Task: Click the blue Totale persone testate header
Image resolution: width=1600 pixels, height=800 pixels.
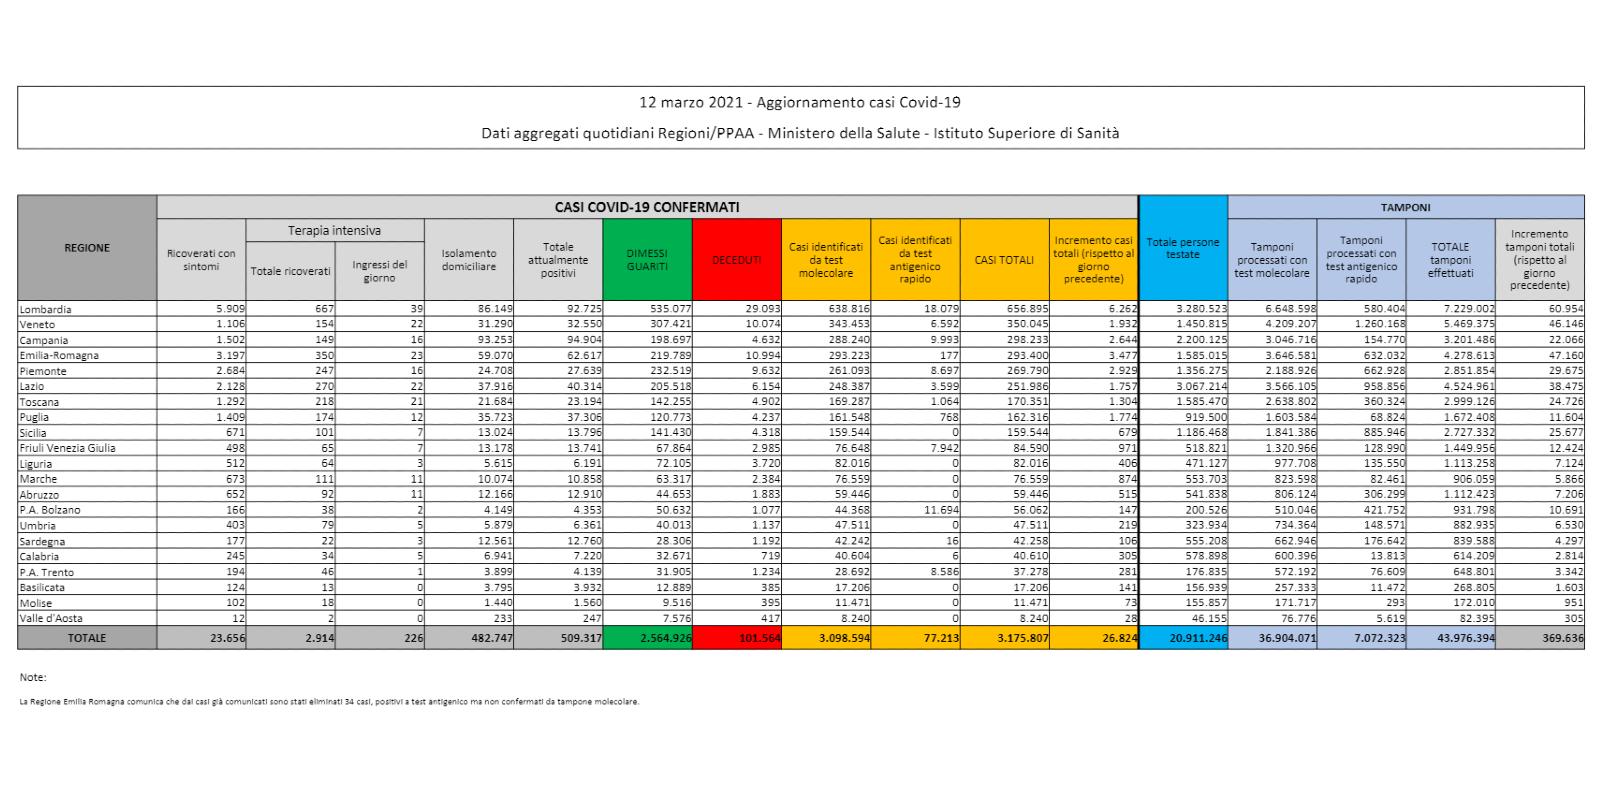Action: (1183, 248)
